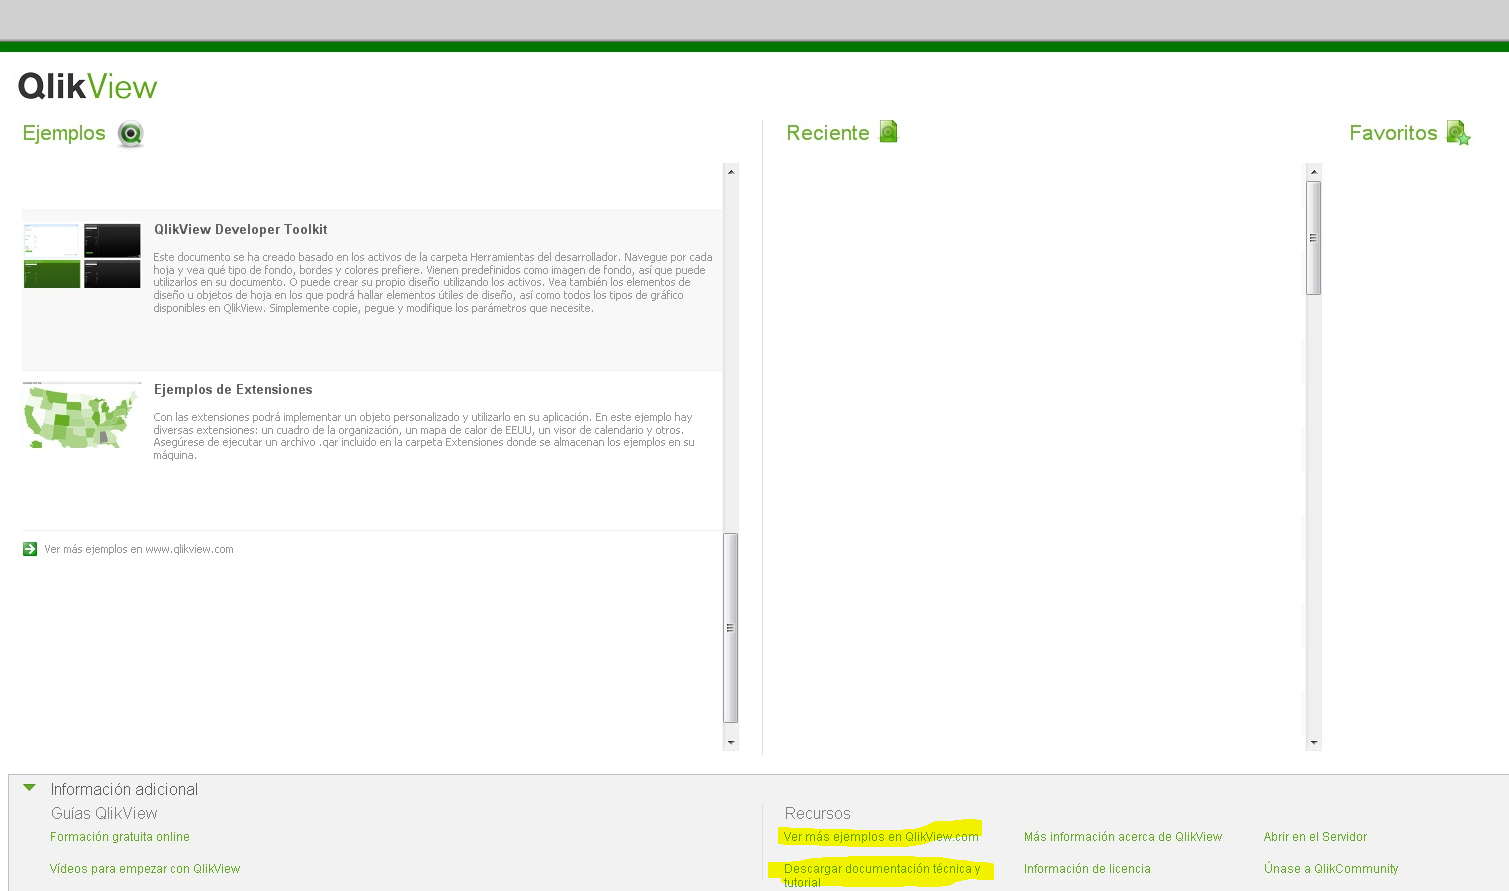Collapse the Información adicional section

29,788
